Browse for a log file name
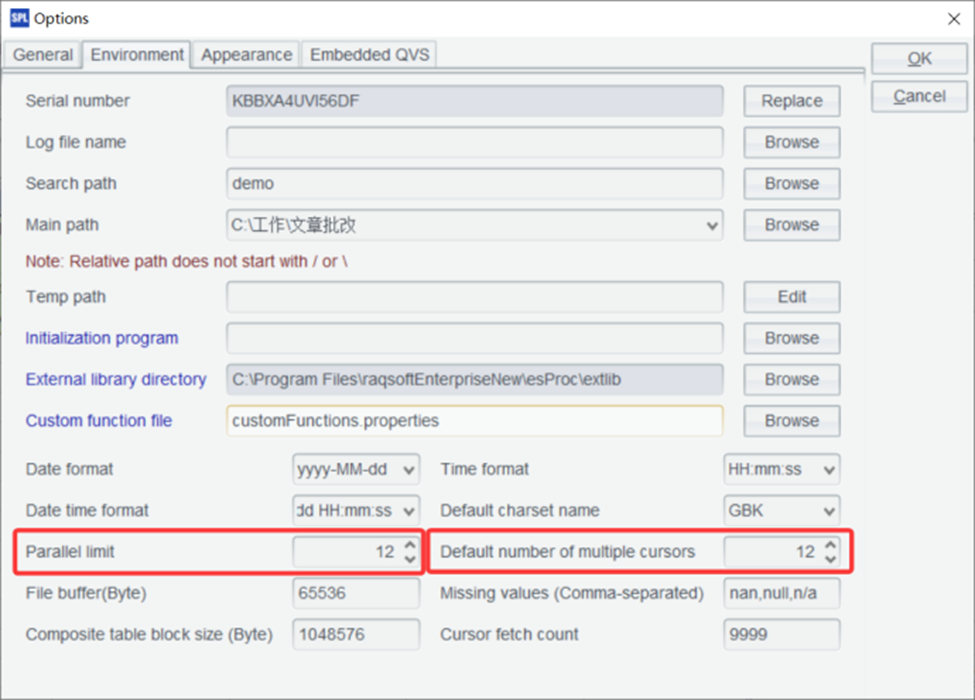 click(791, 142)
